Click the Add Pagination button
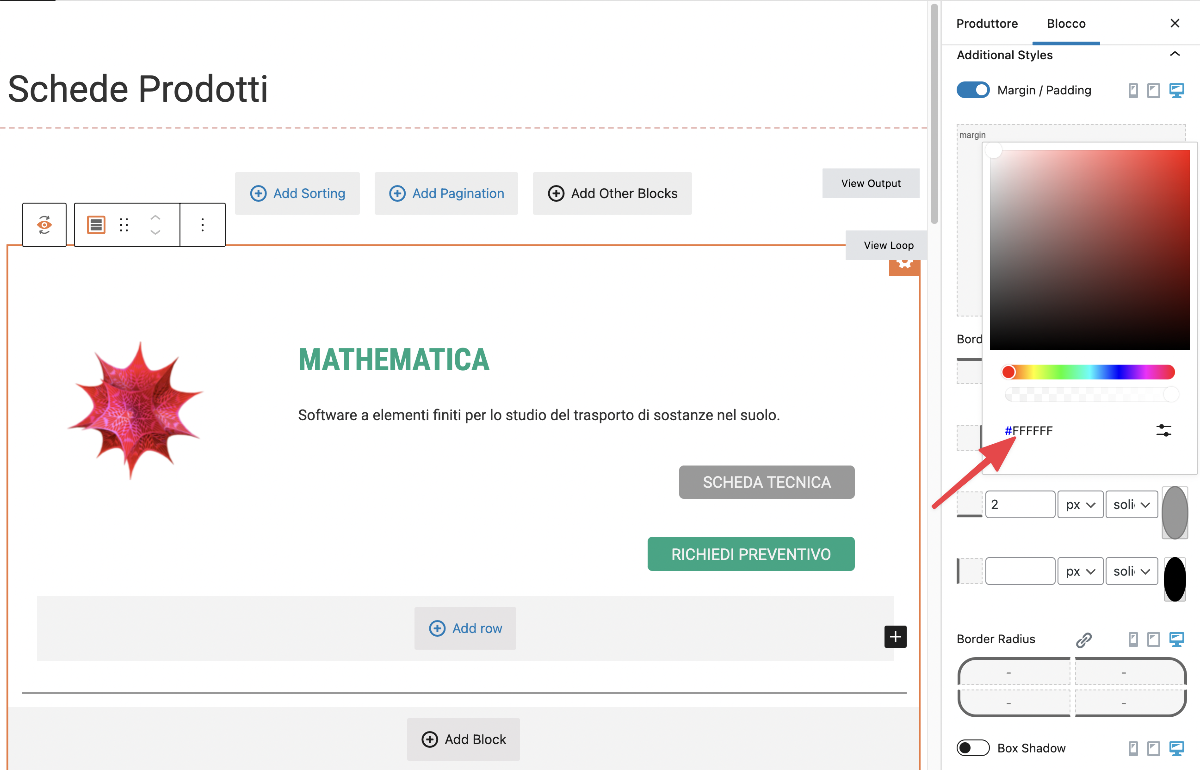This screenshot has height=770, width=1200. (x=446, y=193)
